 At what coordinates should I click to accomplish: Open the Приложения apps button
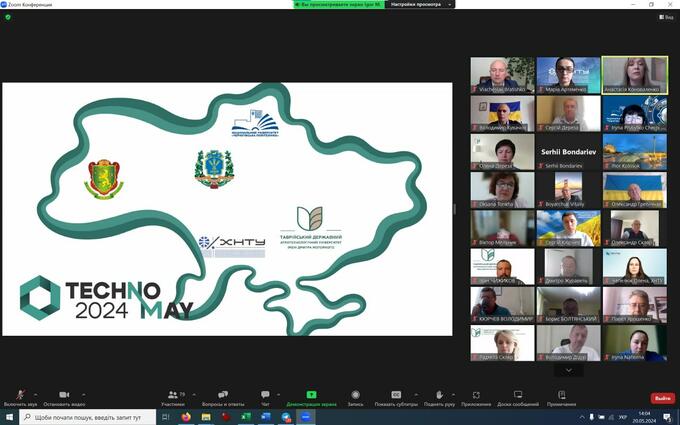click(x=476, y=397)
